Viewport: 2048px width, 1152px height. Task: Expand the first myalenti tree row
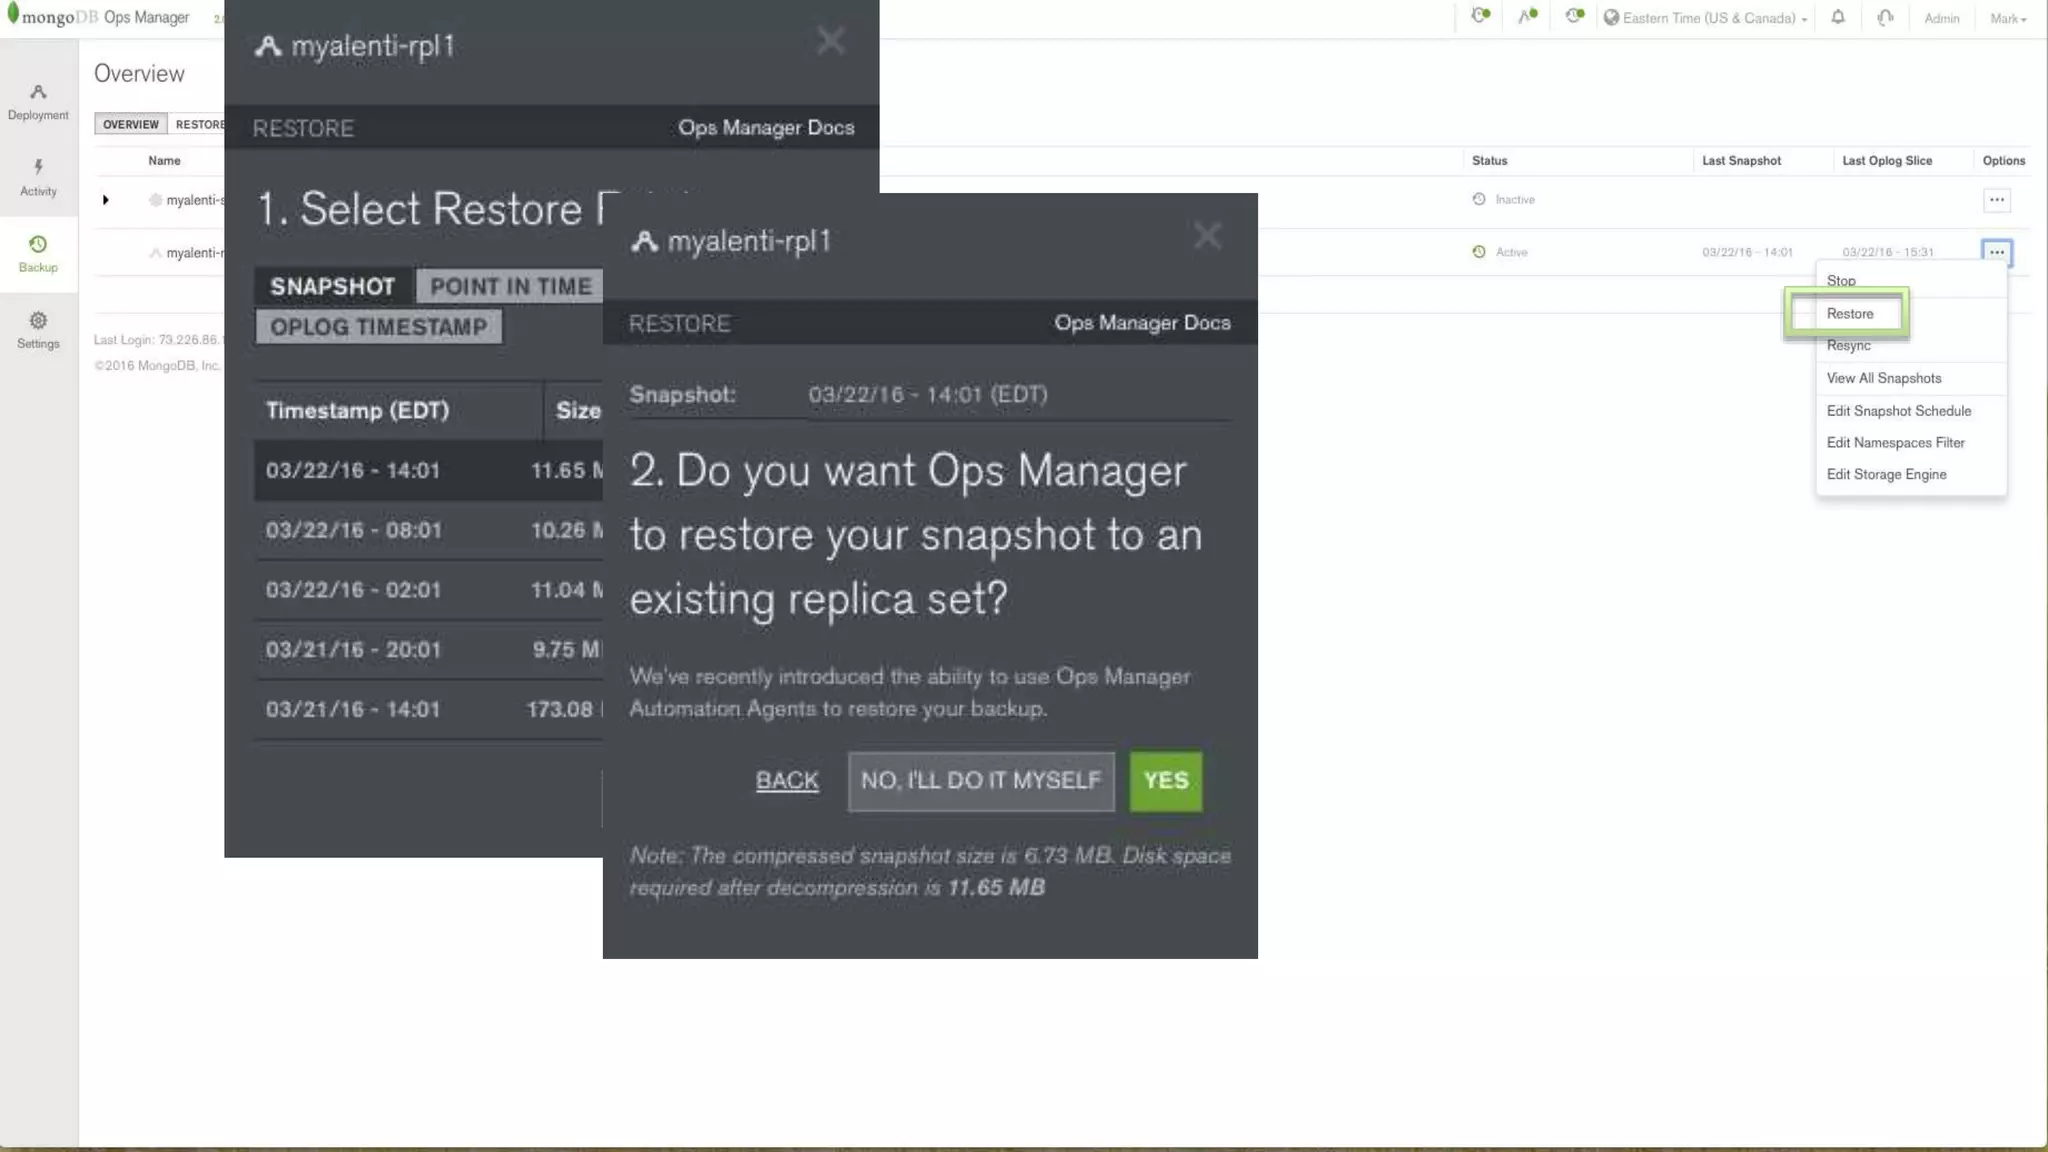tap(105, 200)
